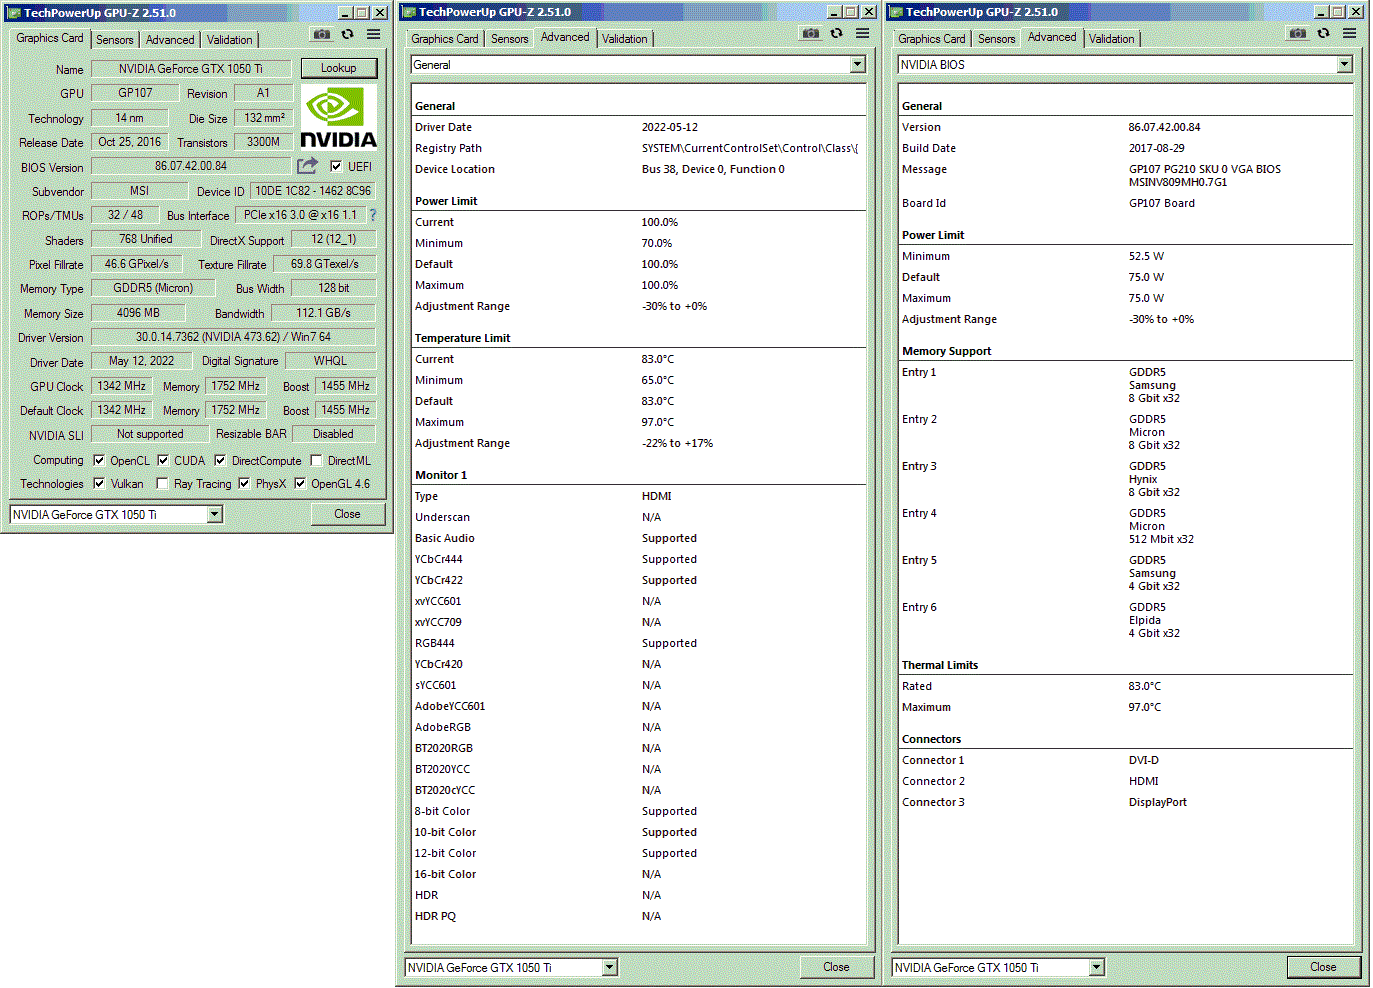The image size is (1373, 988).
Task: Toggle the DirectCompute checkbox
Action: (220, 460)
